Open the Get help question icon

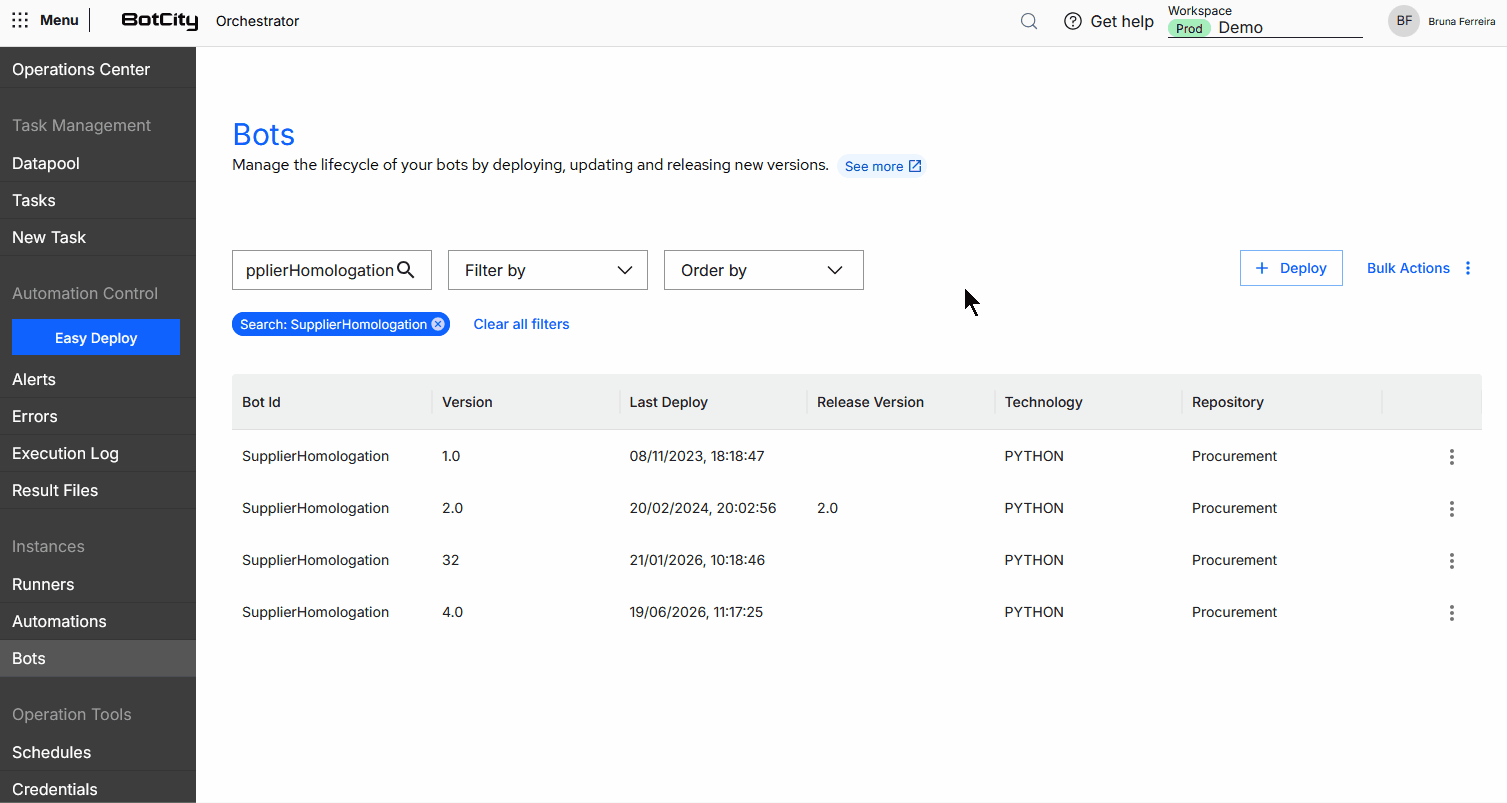click(1073, 21)
